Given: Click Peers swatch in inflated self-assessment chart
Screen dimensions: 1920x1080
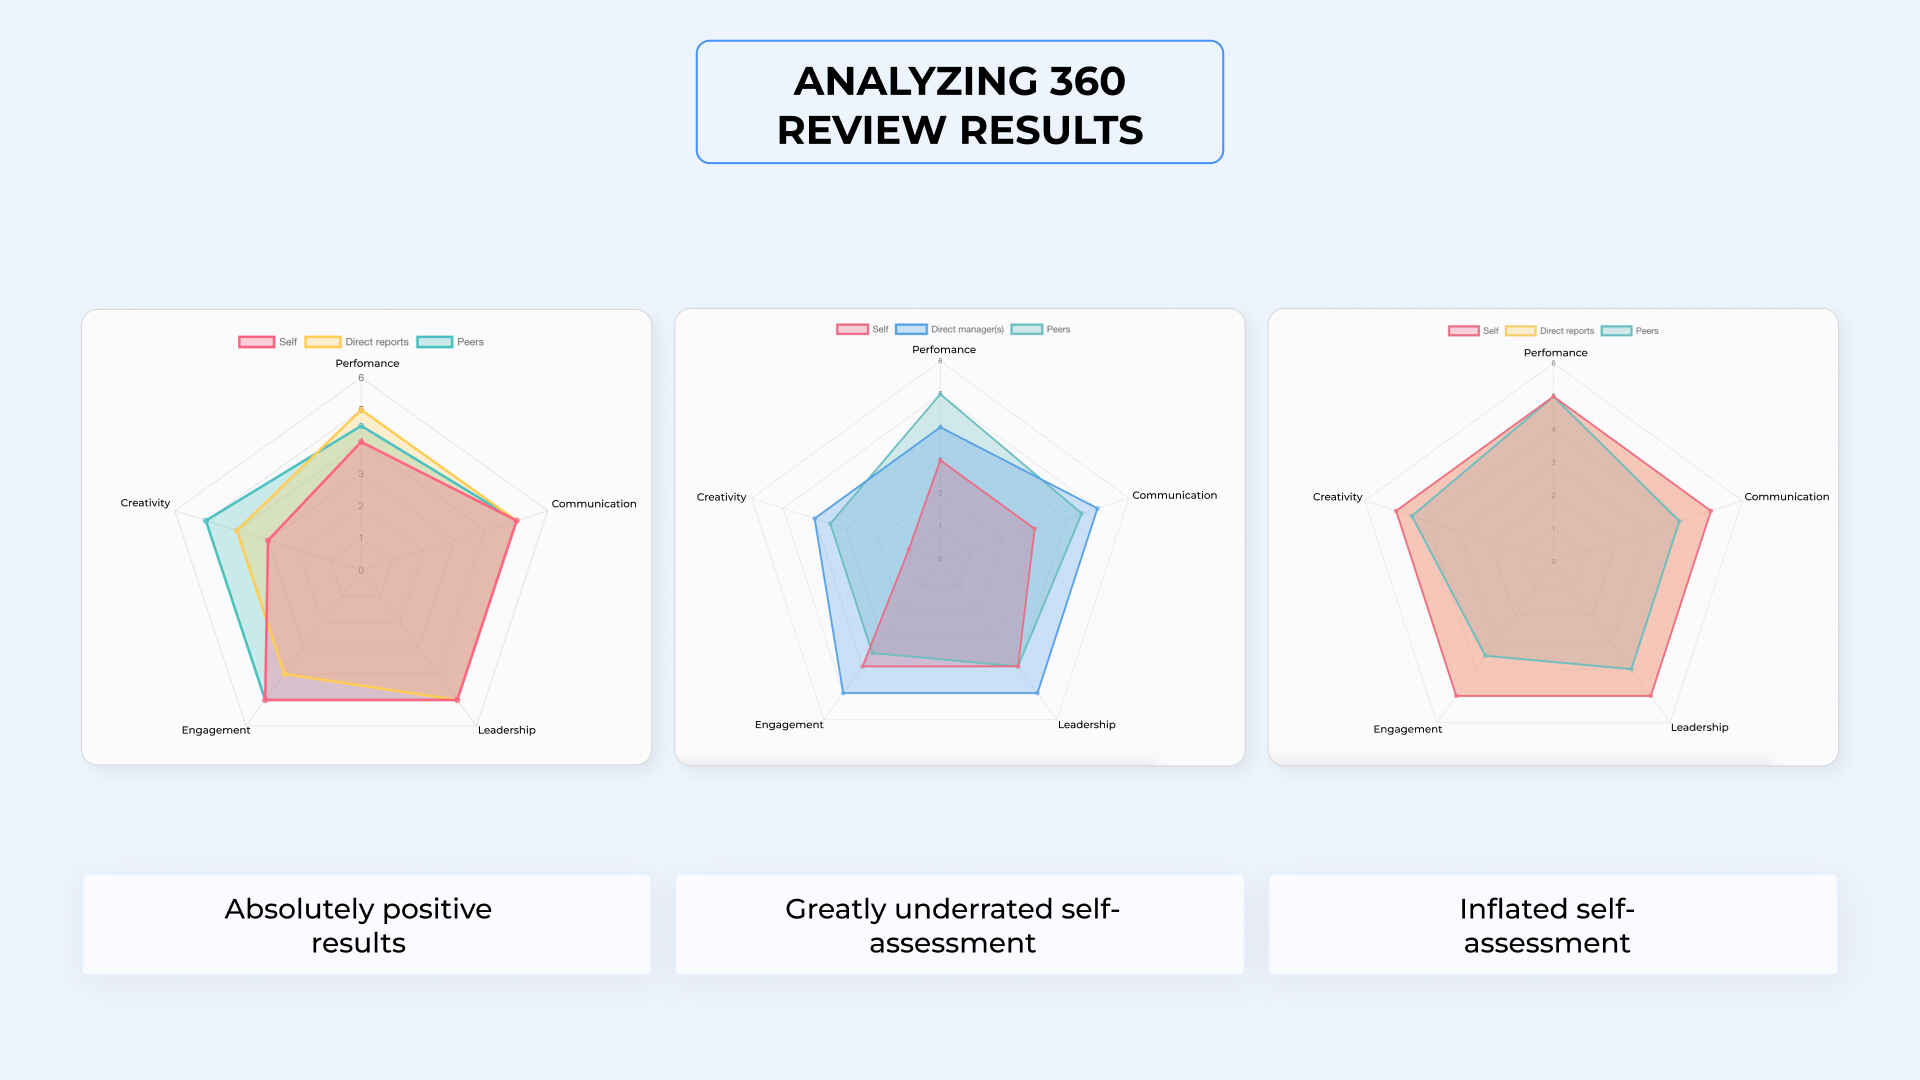Looking at the screenshot, I should click(1616, 331).
